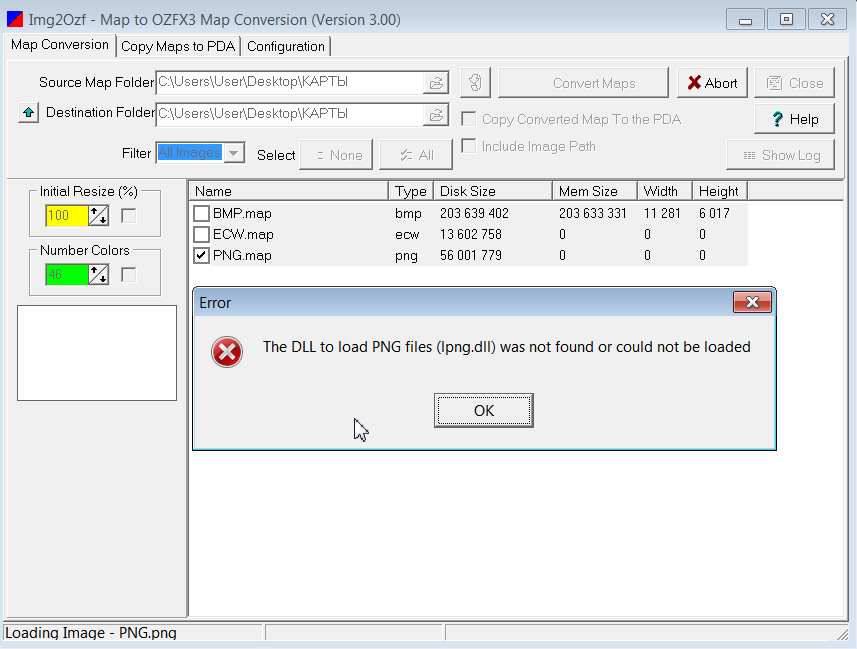Image resolution: width=857 pixels, height=649 pixels.
Task: Close the Error dialog with the X
Action: 752,302
